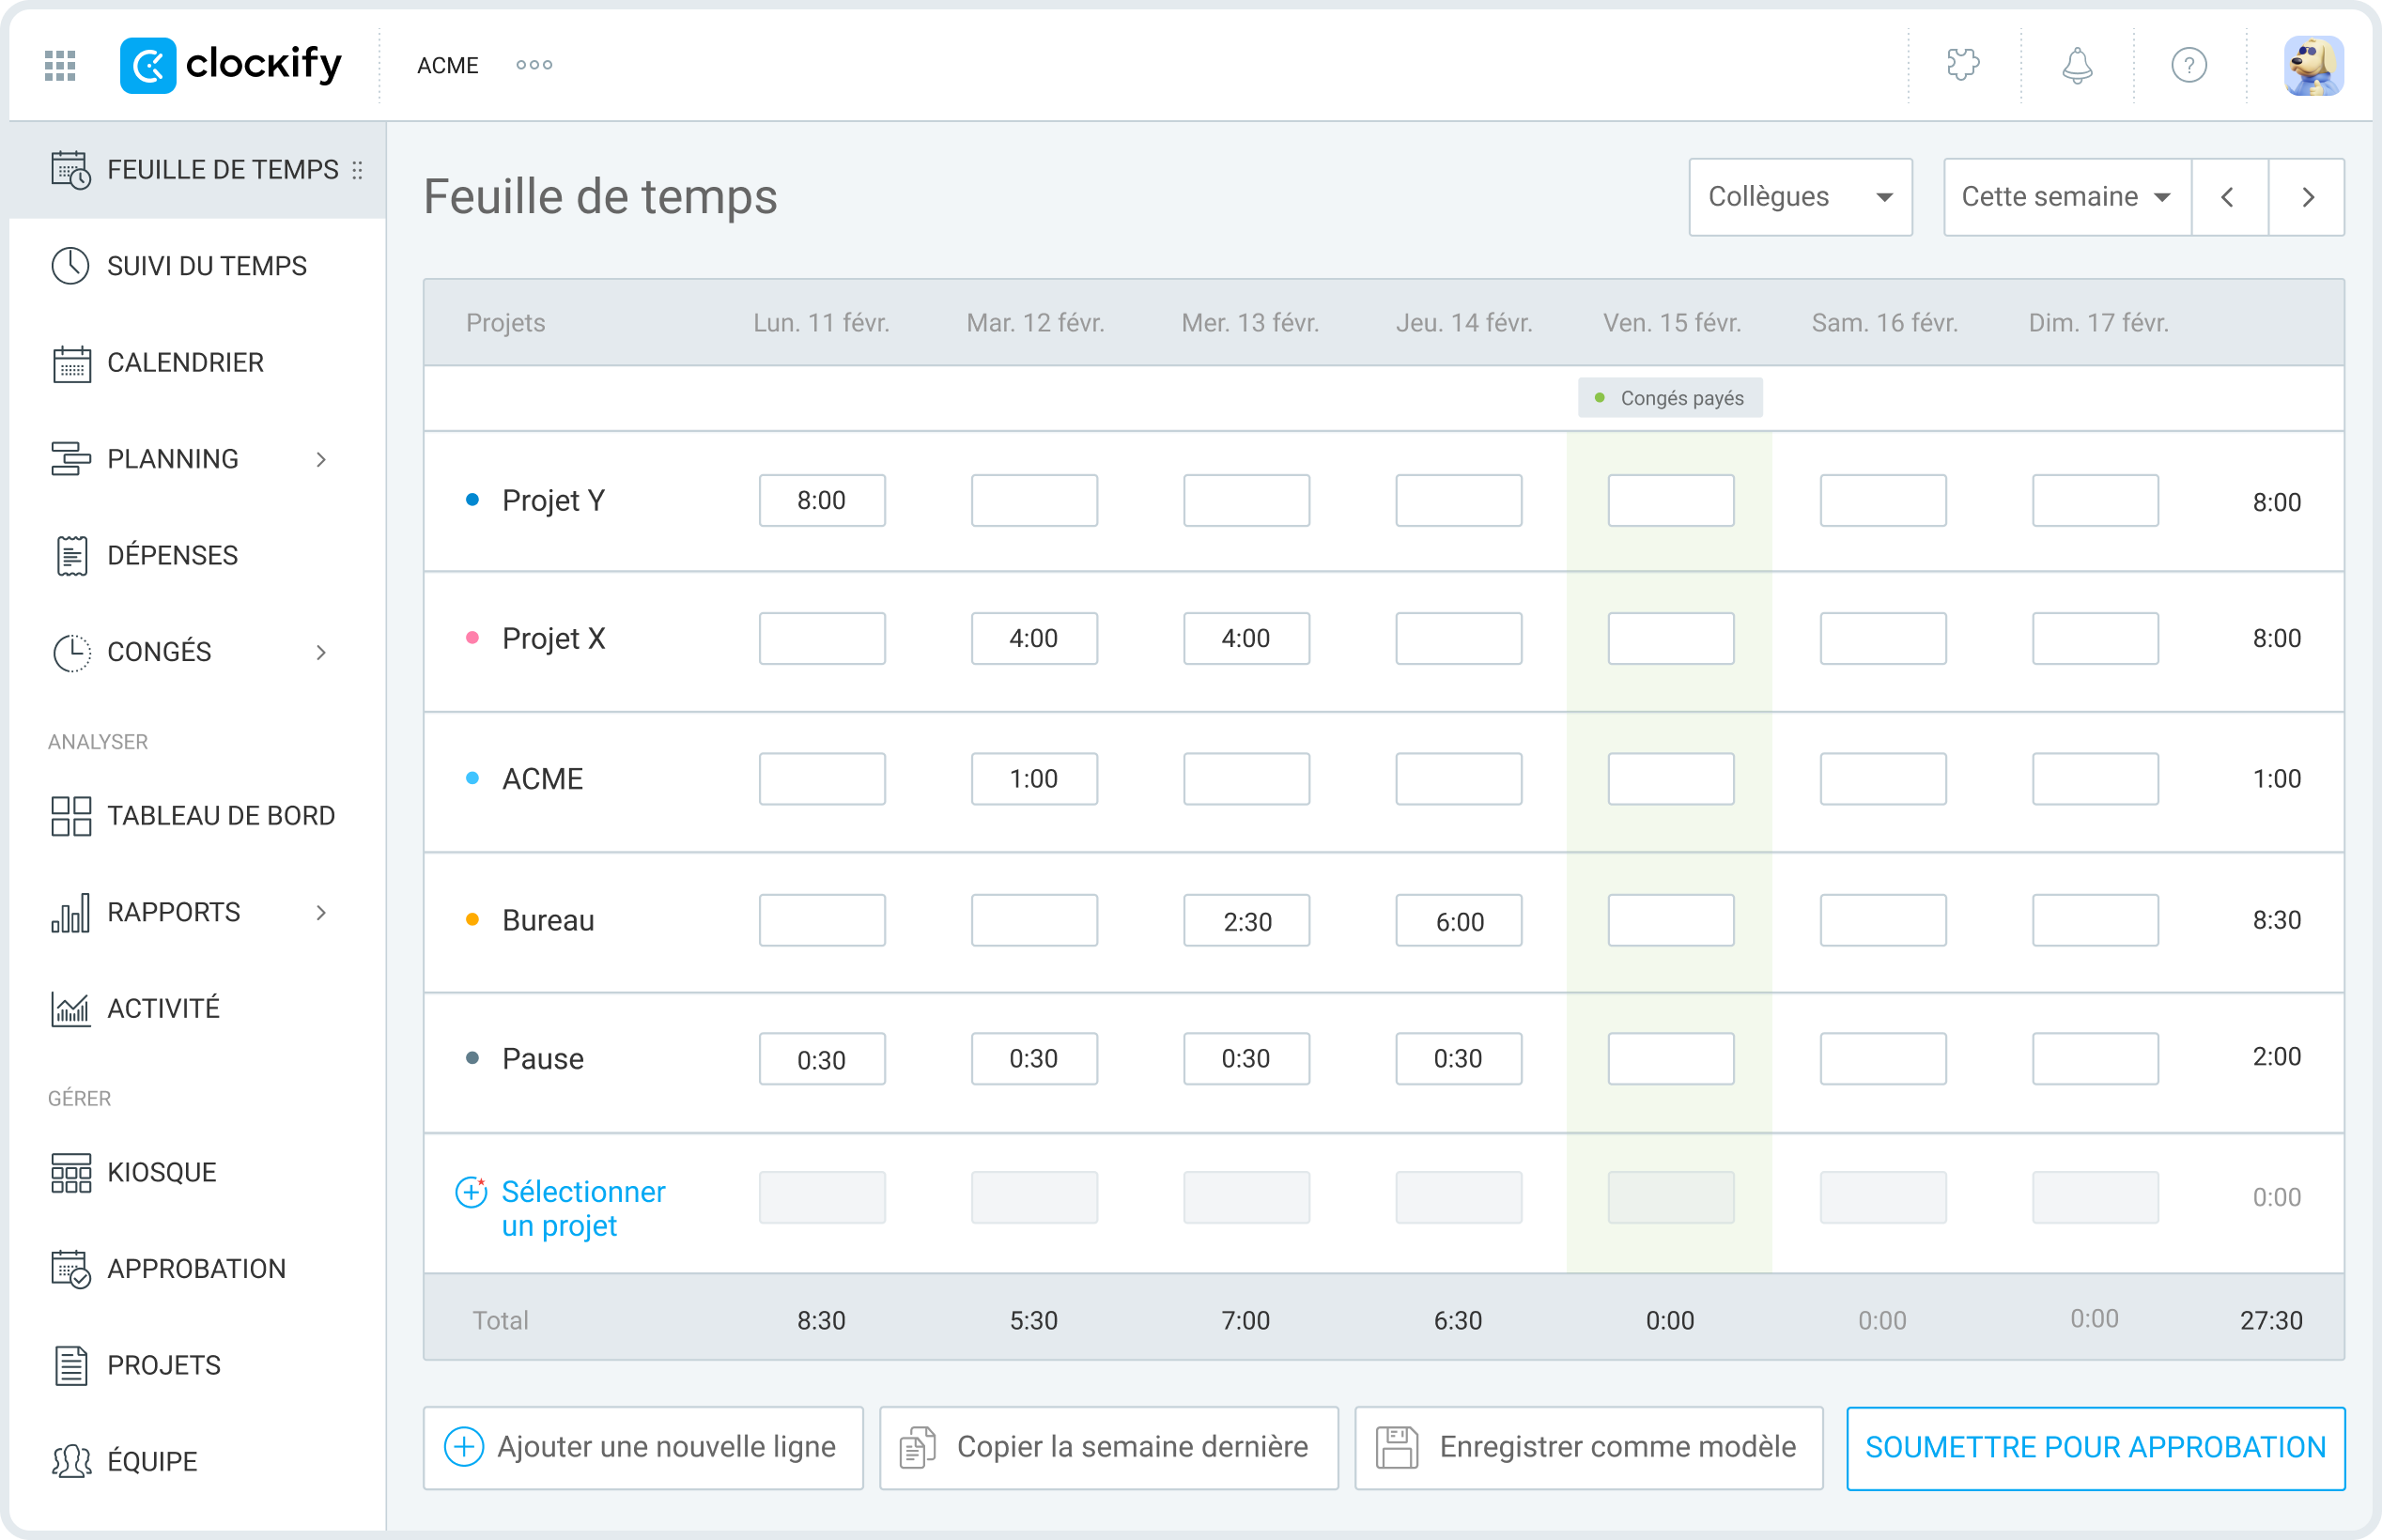2382x1540 pixels.
Task: Click the pink color dot next to Projet X
Action: 473,638
